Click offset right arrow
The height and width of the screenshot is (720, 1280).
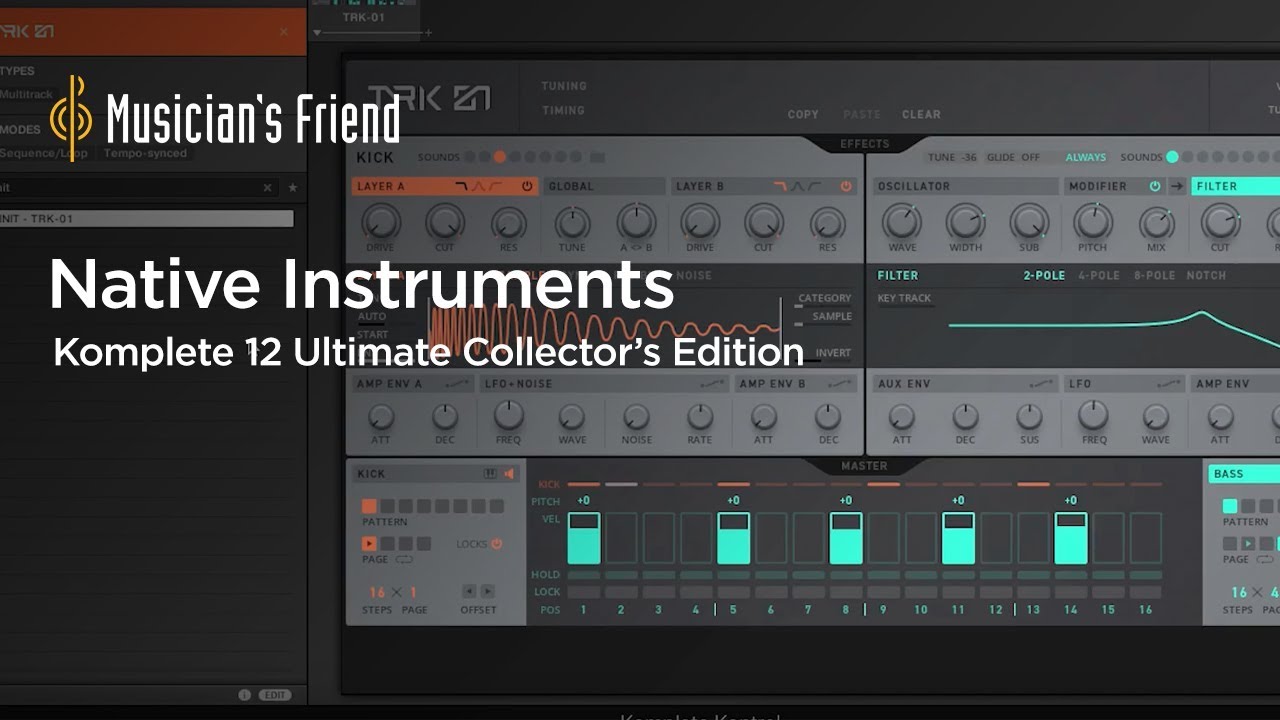487,591
